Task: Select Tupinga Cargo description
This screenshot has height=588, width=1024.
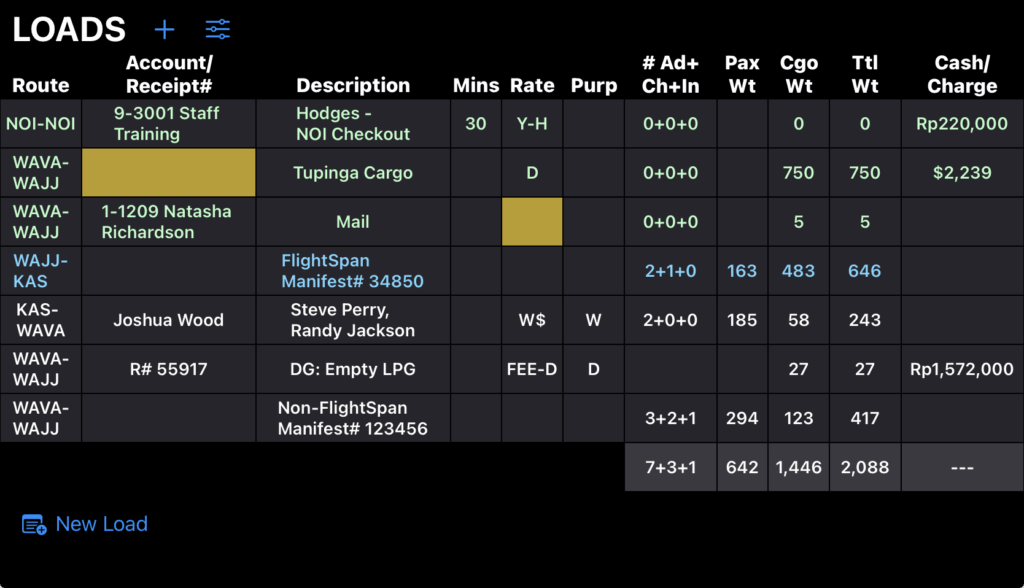Action: pyautogui.click(x=353, y=173)
